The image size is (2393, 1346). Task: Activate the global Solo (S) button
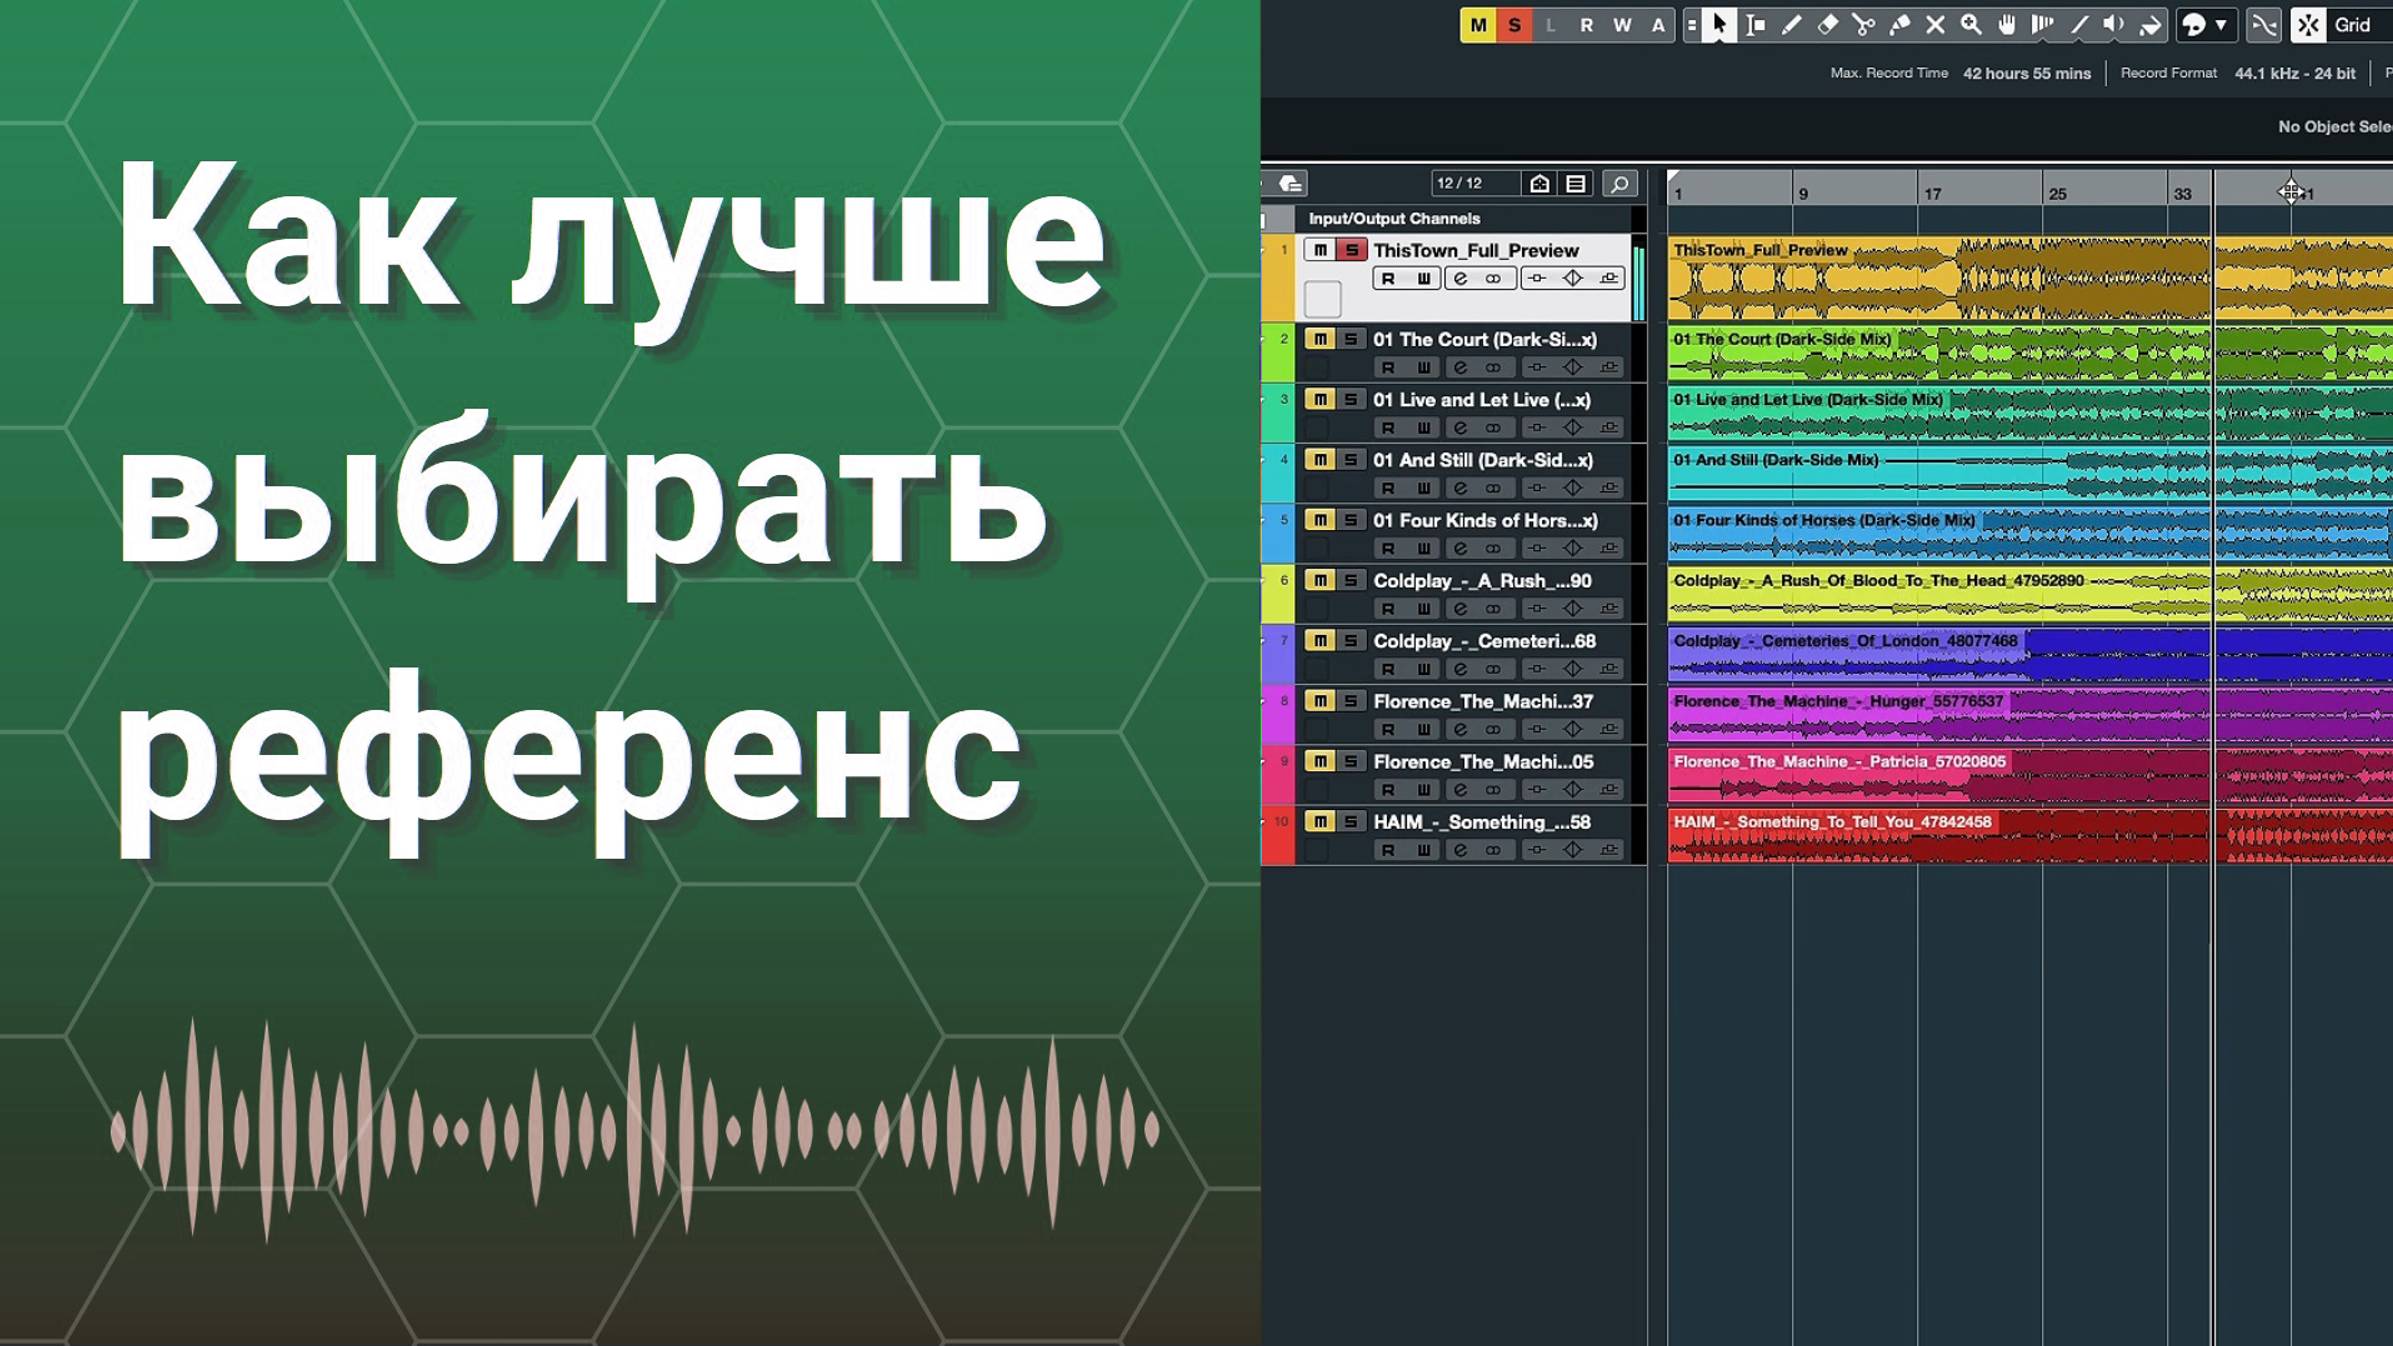coord(1517,24)
